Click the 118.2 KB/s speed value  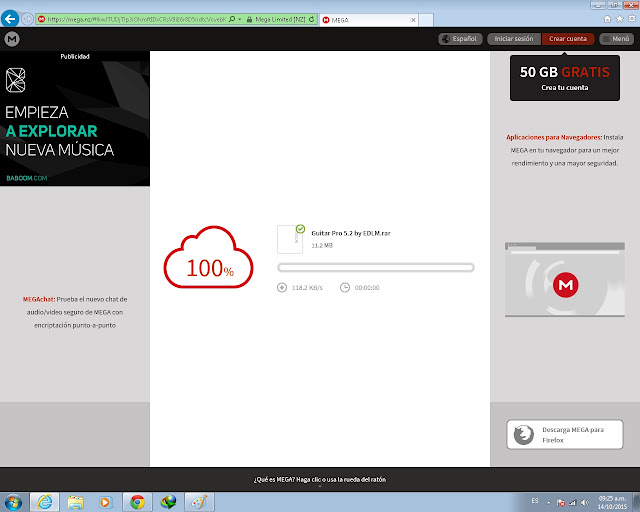(x=307, y=287)
